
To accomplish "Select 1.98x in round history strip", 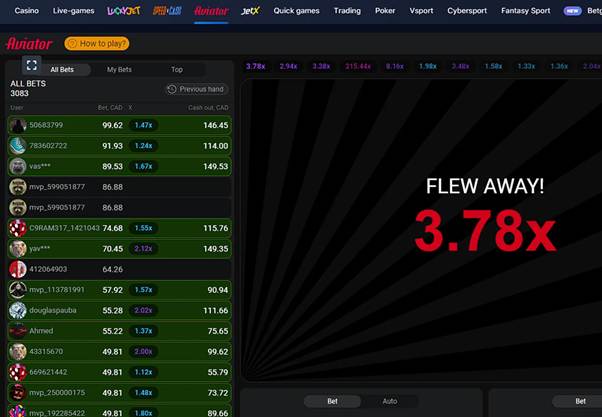I will click(x=428, y=66).
